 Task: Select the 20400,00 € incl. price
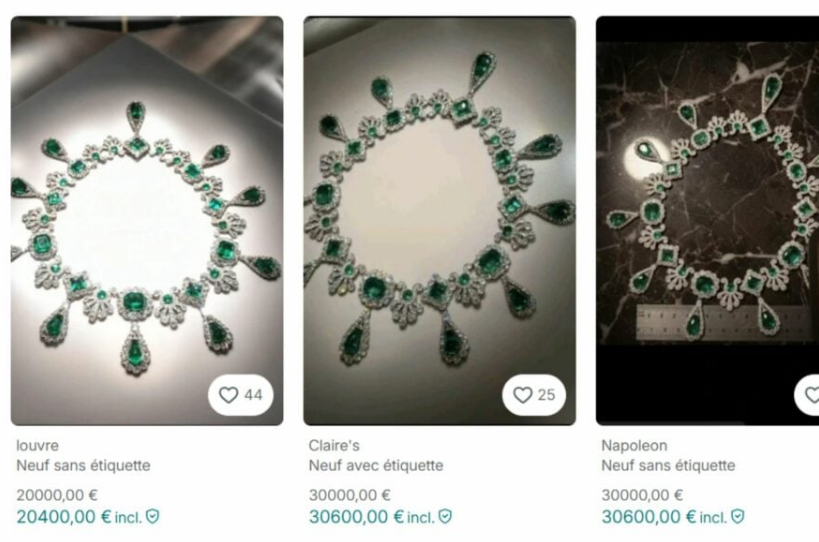79,517
